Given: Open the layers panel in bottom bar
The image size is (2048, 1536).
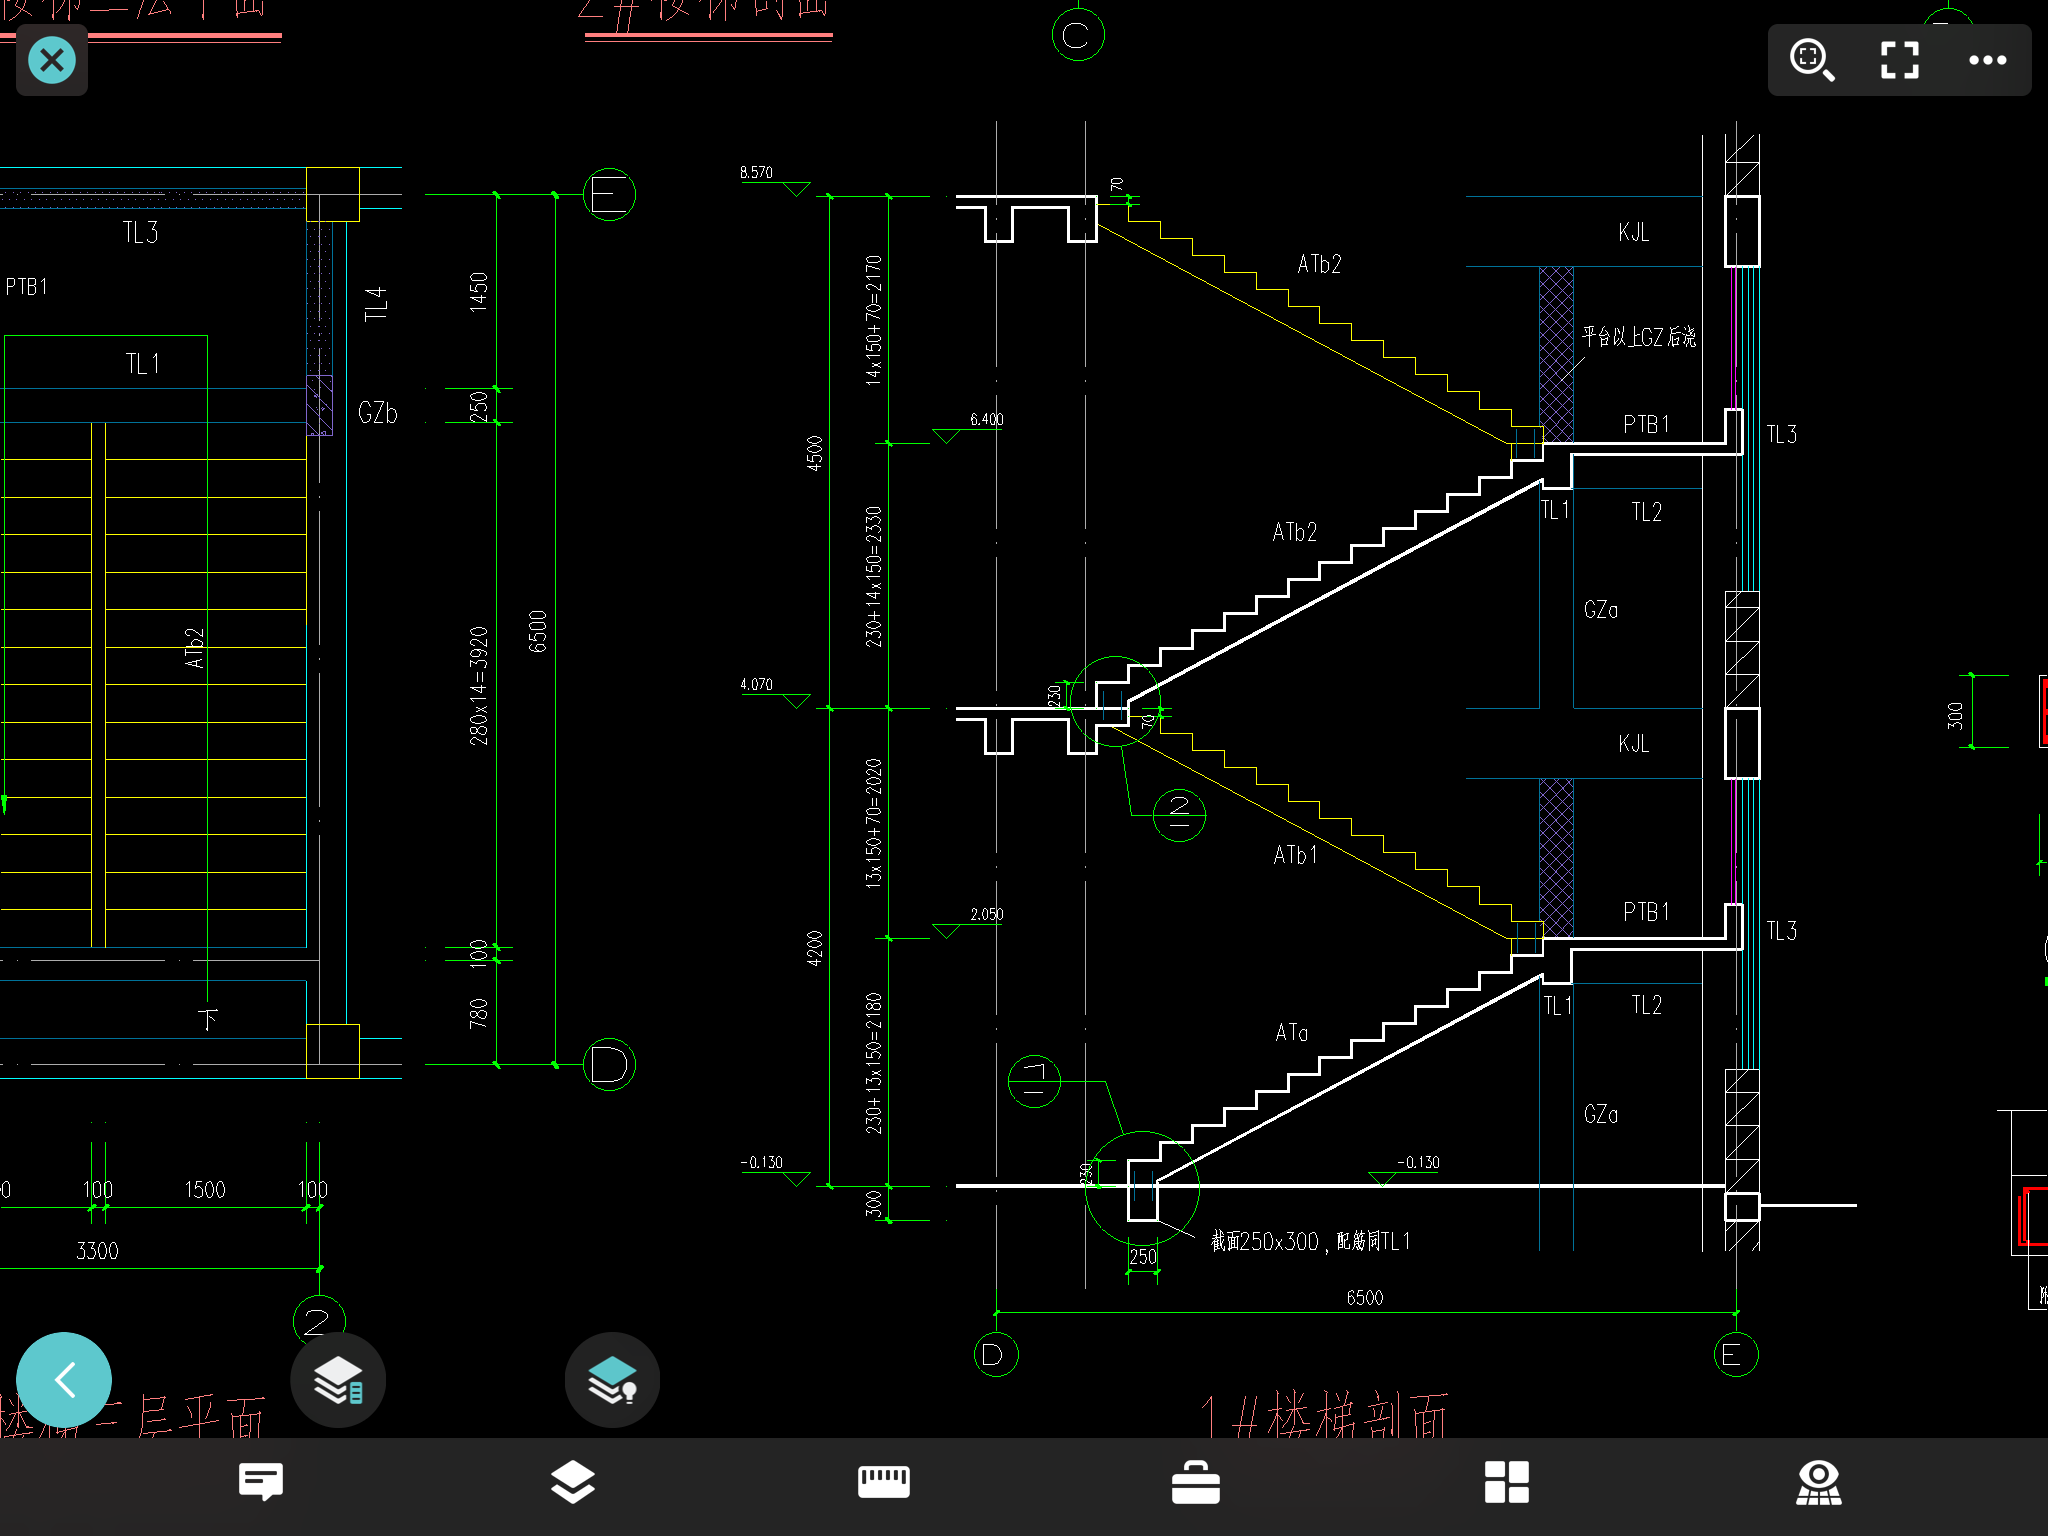Looking at the screenshot, I should coord(573,1482).
